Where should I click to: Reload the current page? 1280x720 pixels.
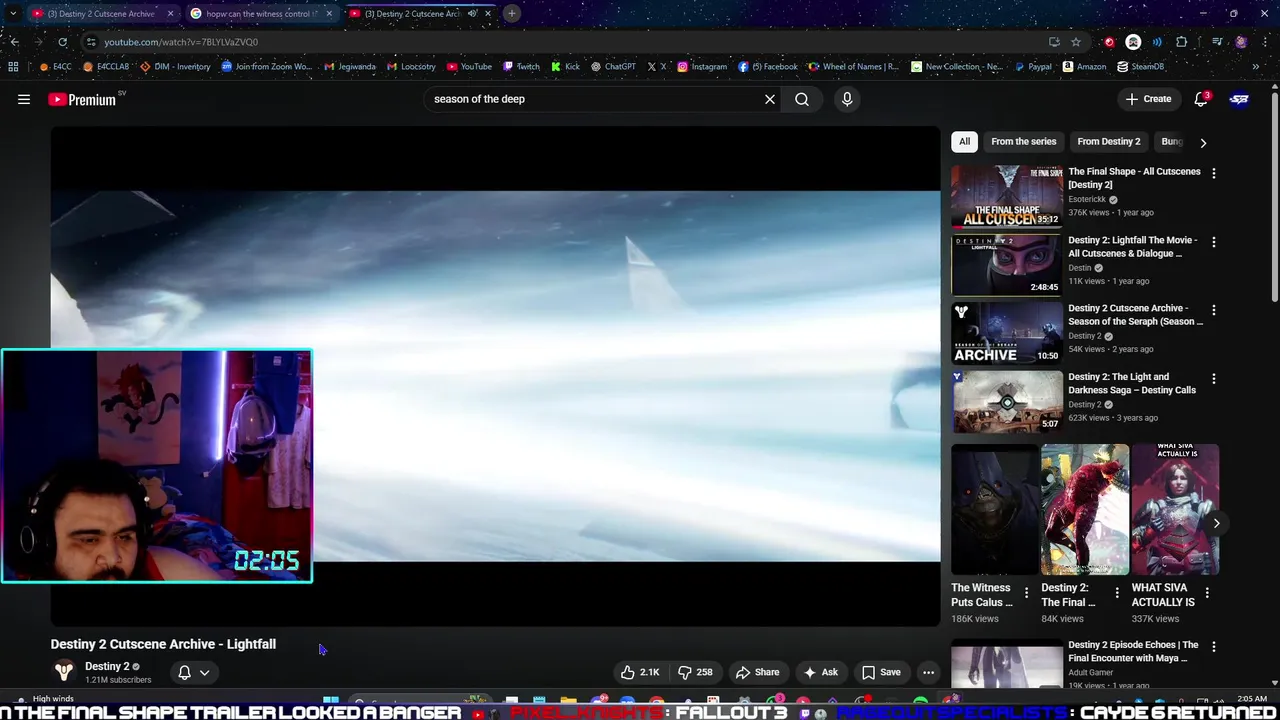[62, 42]
